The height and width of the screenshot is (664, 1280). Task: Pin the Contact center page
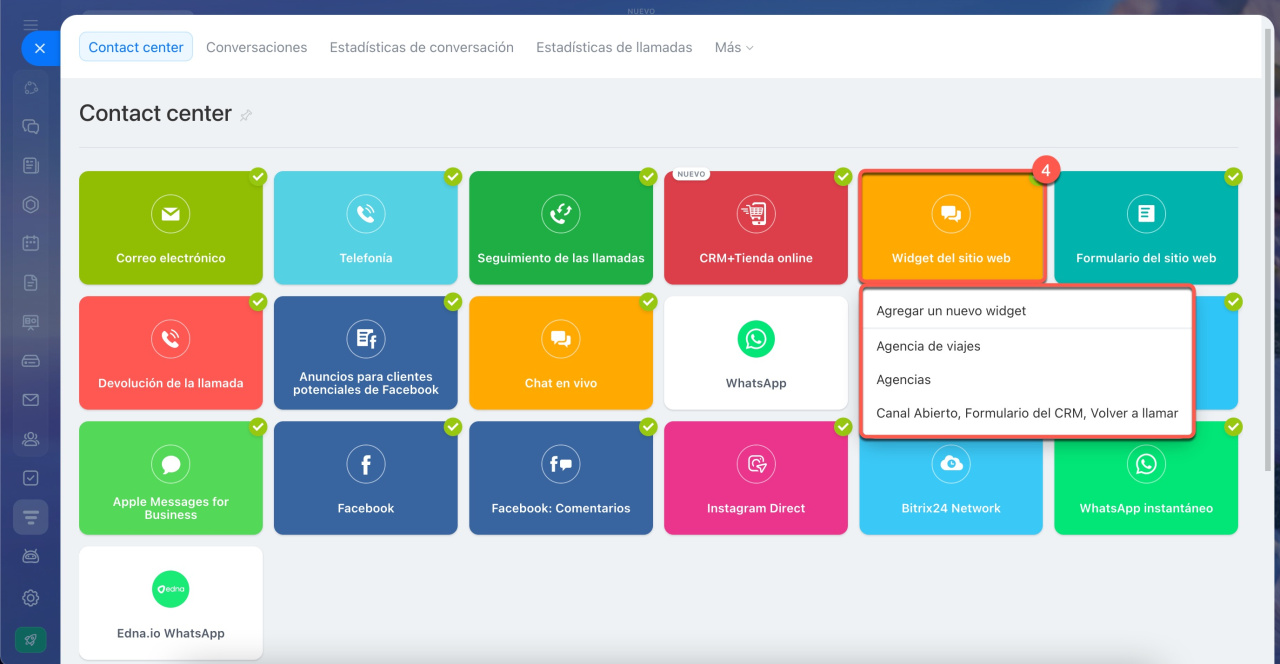[246, 115]
